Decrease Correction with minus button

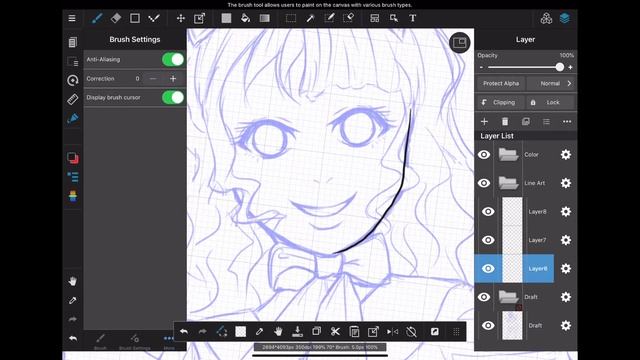tap(153, 79)
